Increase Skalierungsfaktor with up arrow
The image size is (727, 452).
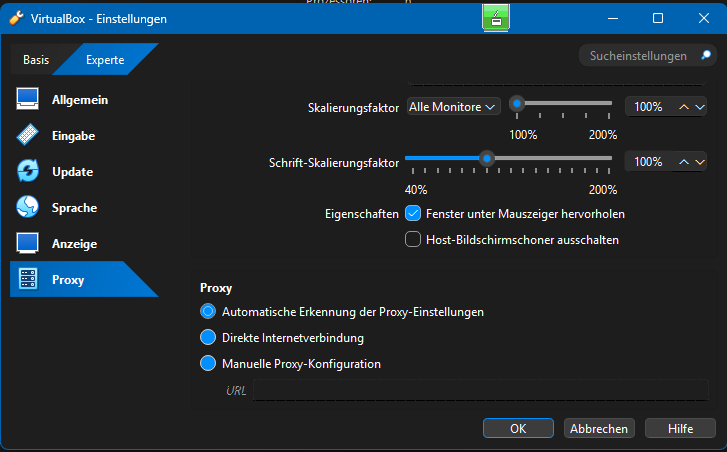(x=683, y=107)
